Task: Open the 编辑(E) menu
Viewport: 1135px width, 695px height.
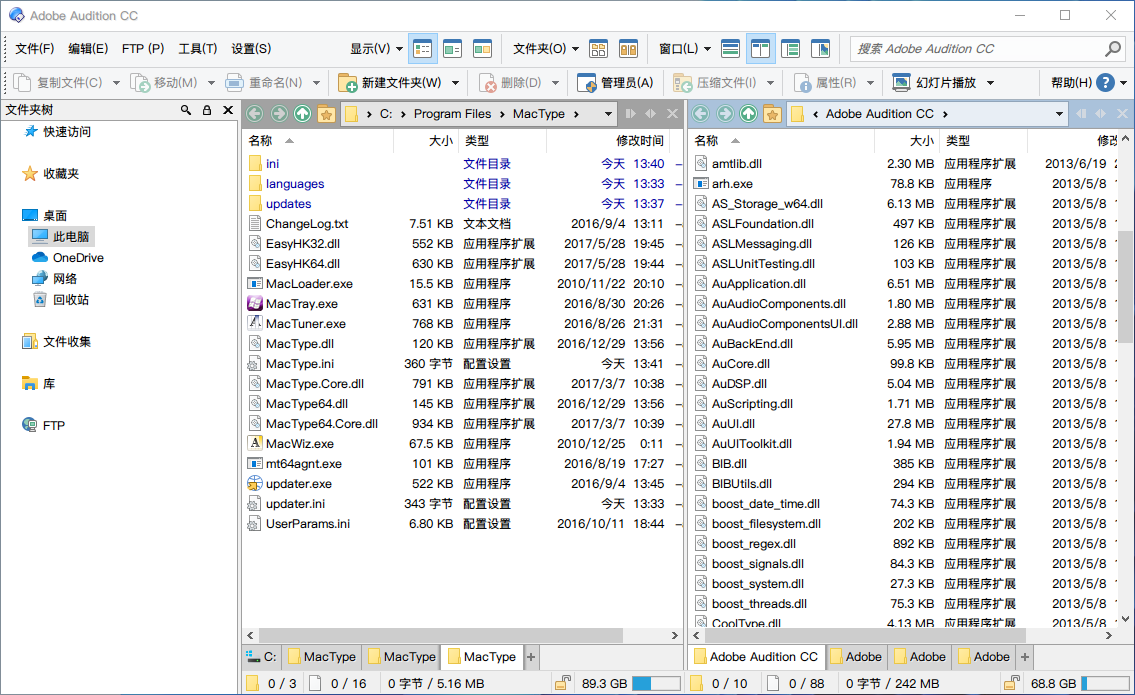Action: (x=88, y=49)
